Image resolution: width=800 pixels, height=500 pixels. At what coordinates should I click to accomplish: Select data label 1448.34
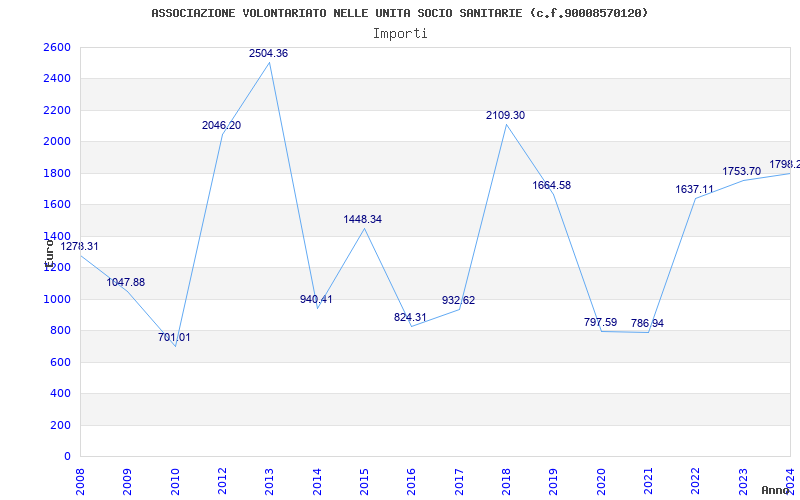click(363, 219)
